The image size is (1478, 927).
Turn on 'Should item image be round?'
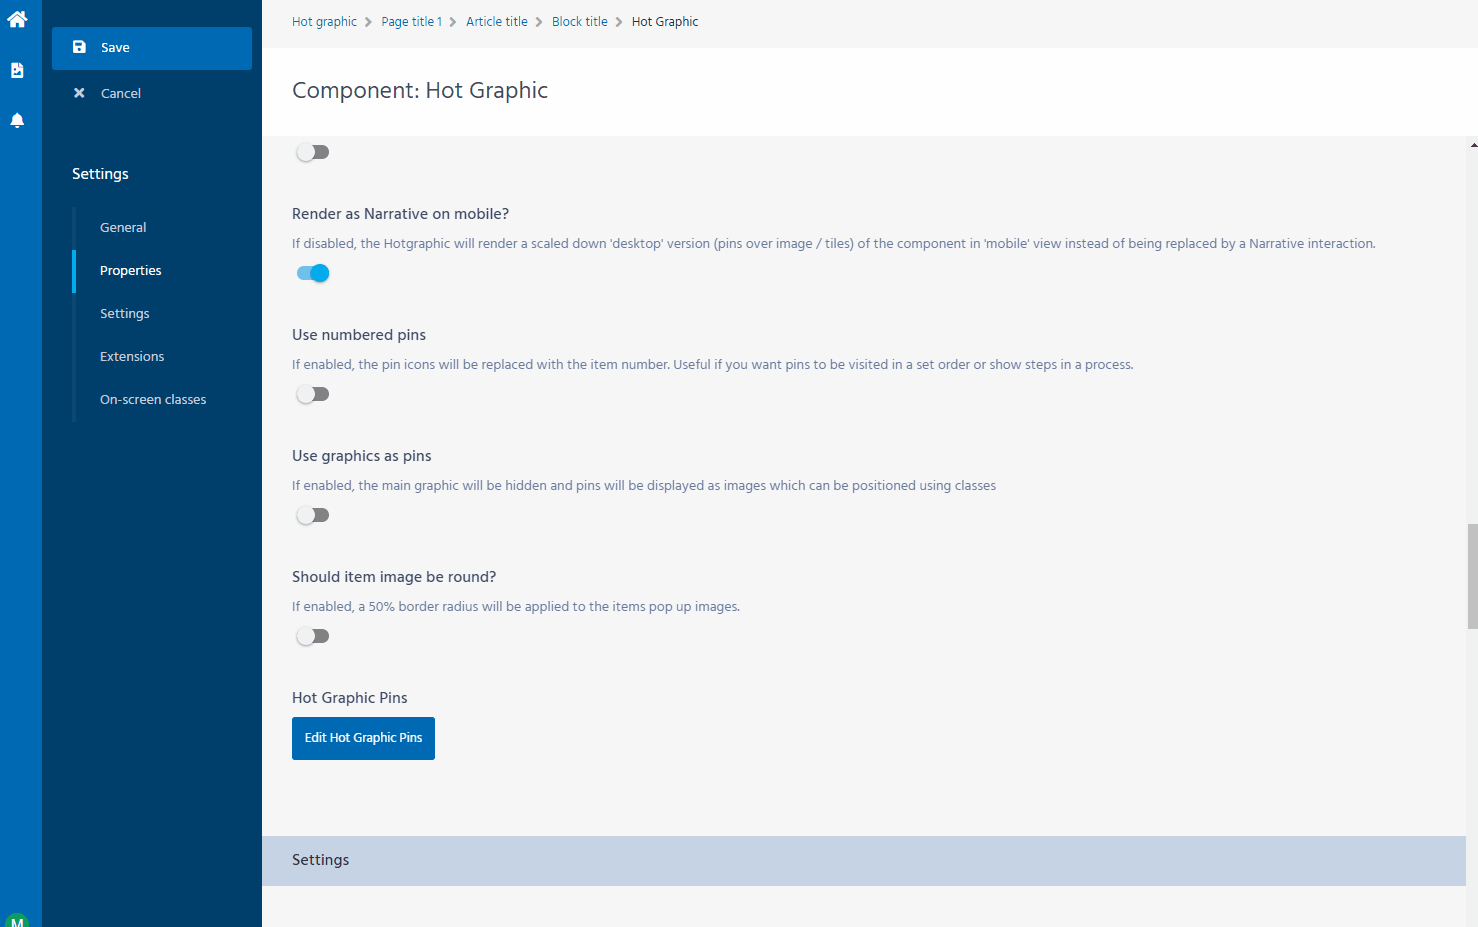pos(312,635)
